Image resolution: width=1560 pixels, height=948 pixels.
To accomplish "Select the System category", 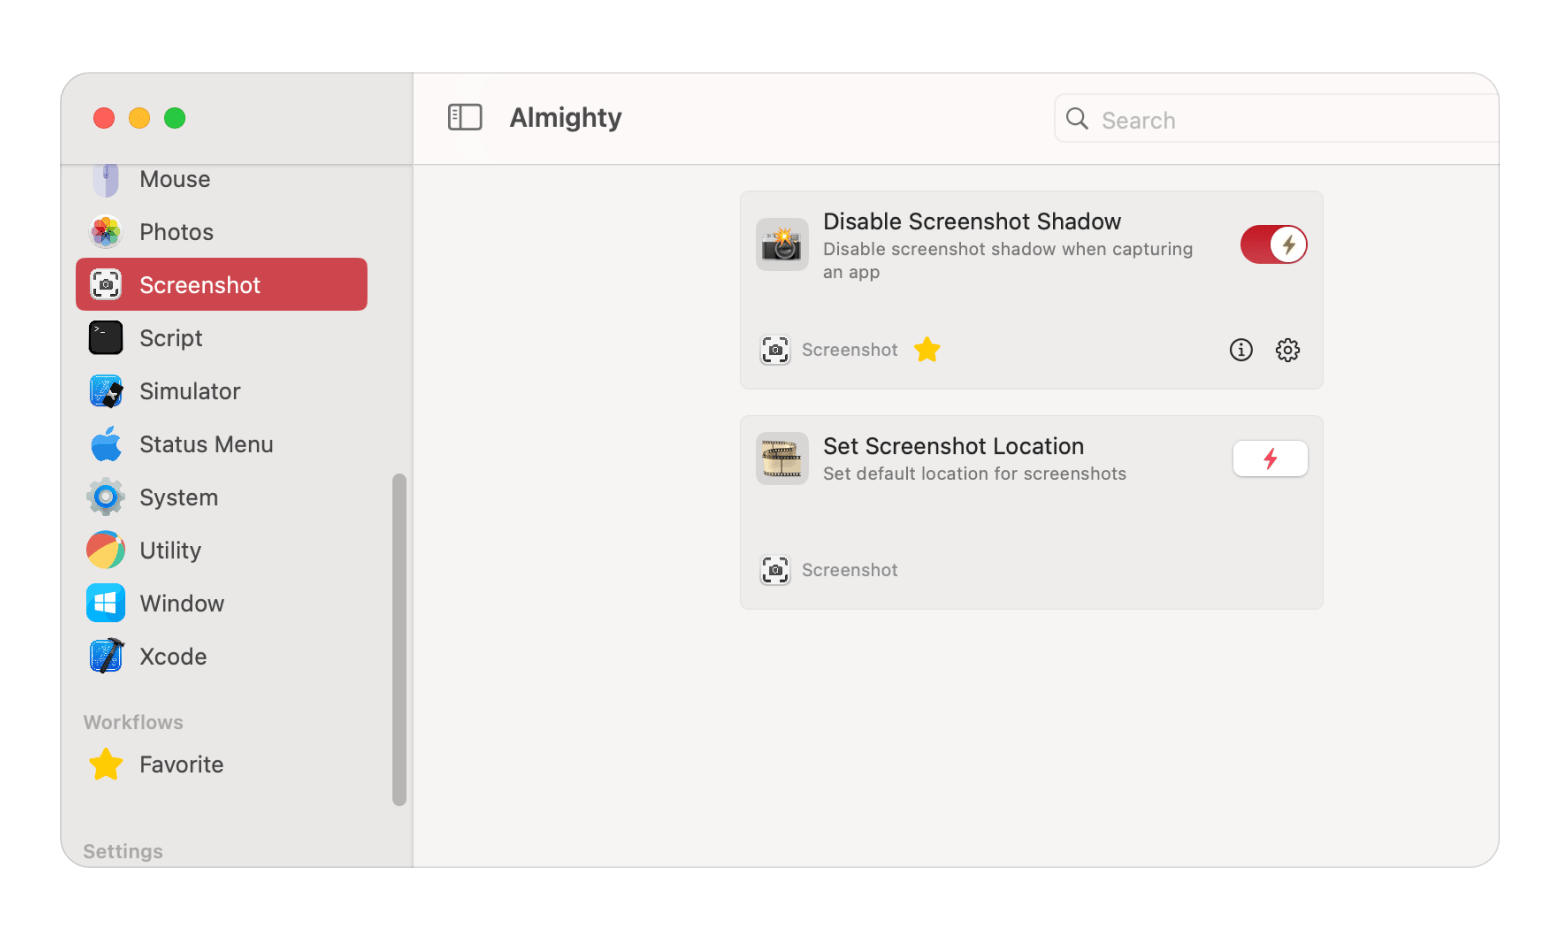I will pyautogui.click(x=178, y=497).
